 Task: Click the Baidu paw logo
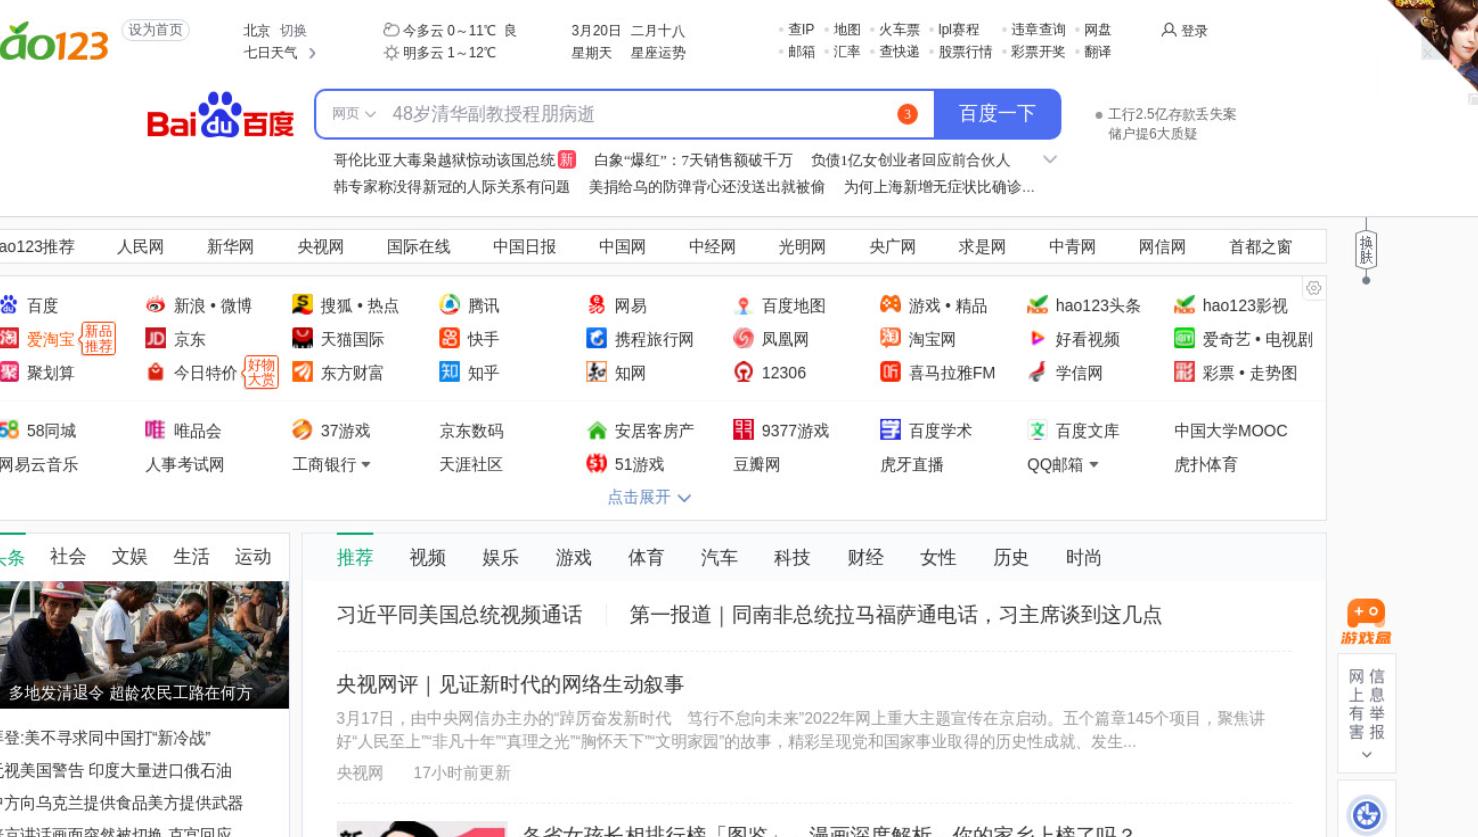click(x=220, y=115)
